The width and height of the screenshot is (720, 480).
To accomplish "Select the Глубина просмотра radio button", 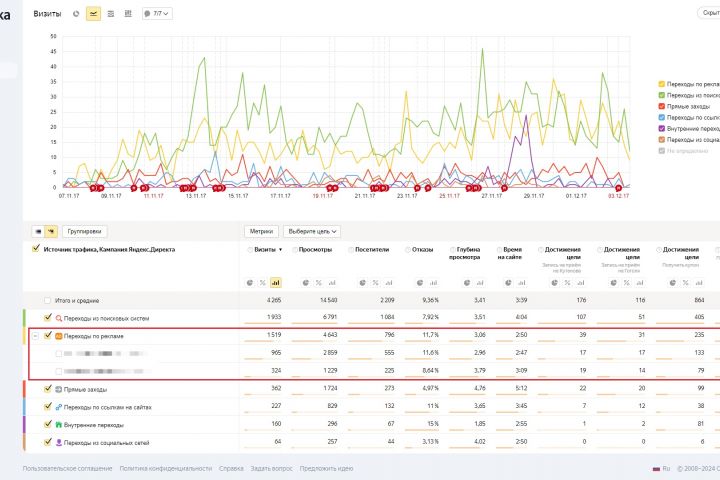I will click(x=453, y=250).
